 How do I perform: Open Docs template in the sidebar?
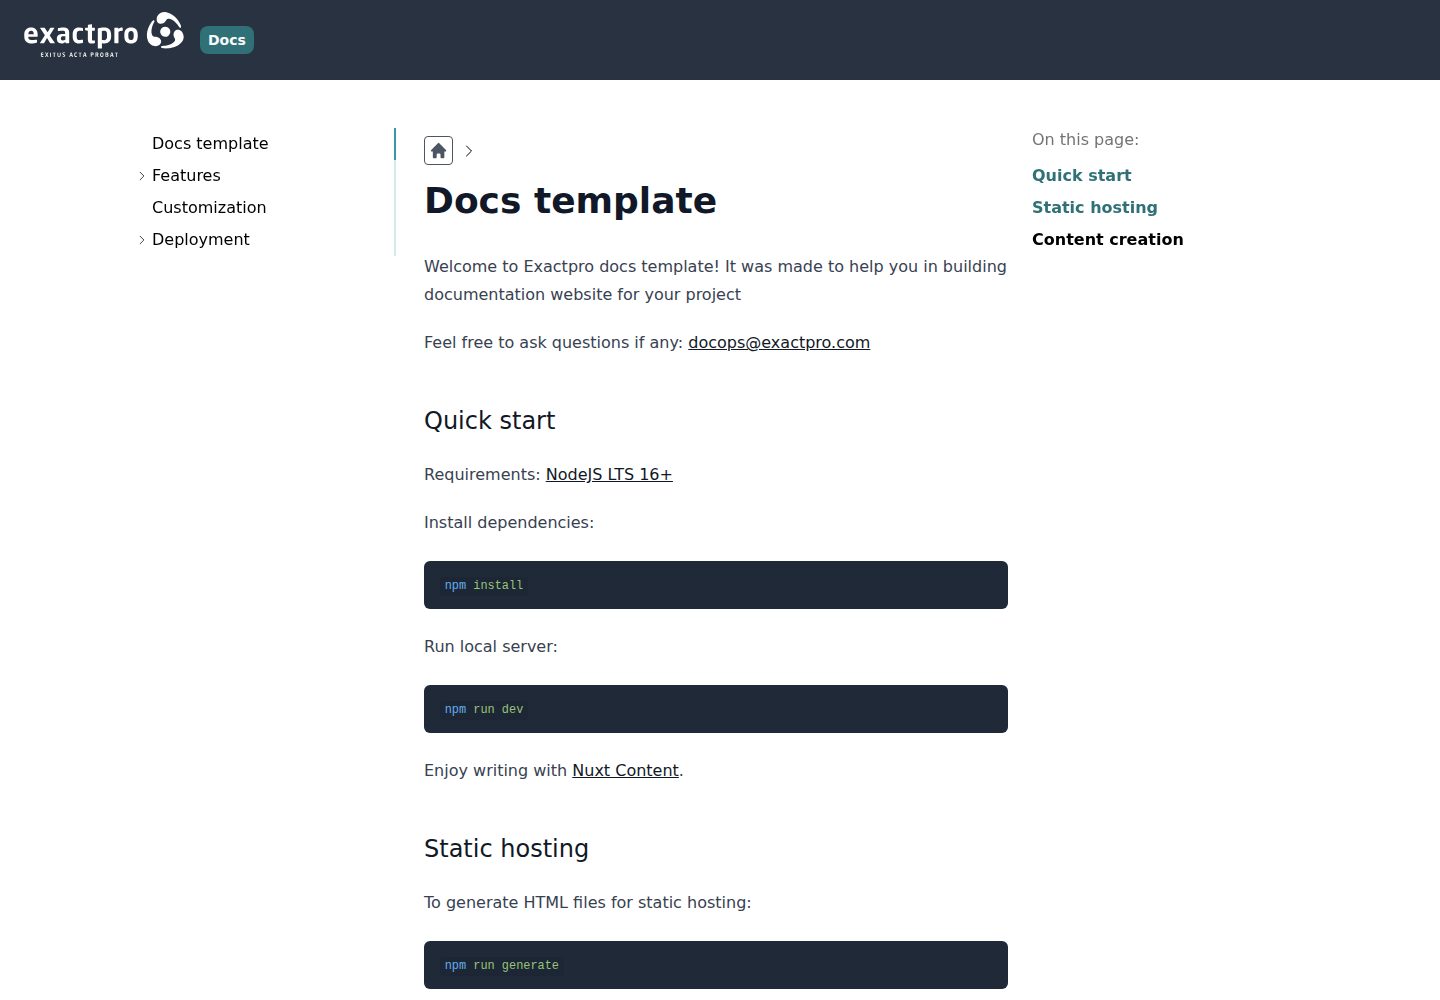tap(210, 143)
